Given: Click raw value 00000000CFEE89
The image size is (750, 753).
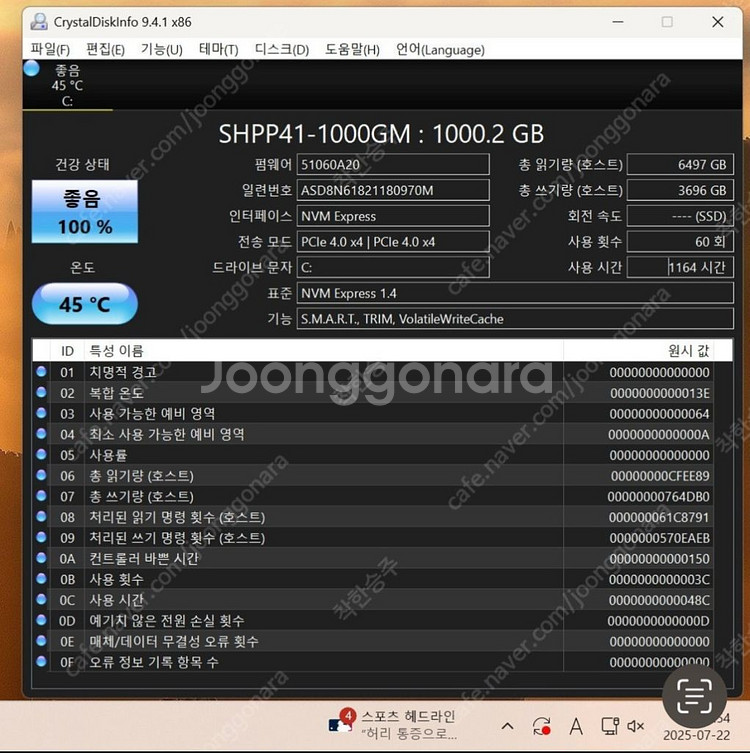Looking at the screenshot, I should click(x=660, y=476).
